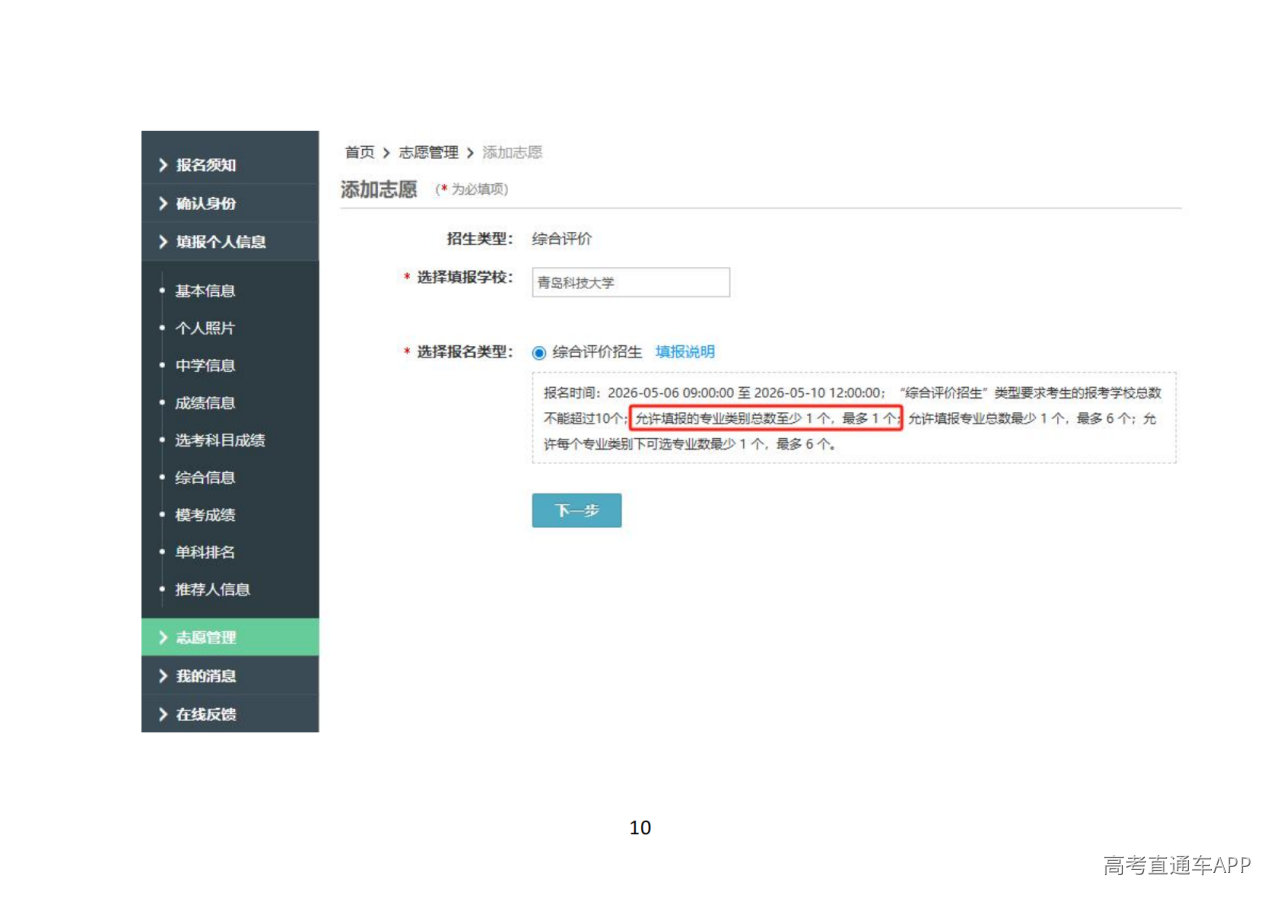
Task: Open 个人照片 in the sidebar
Action: coord(205,328)
